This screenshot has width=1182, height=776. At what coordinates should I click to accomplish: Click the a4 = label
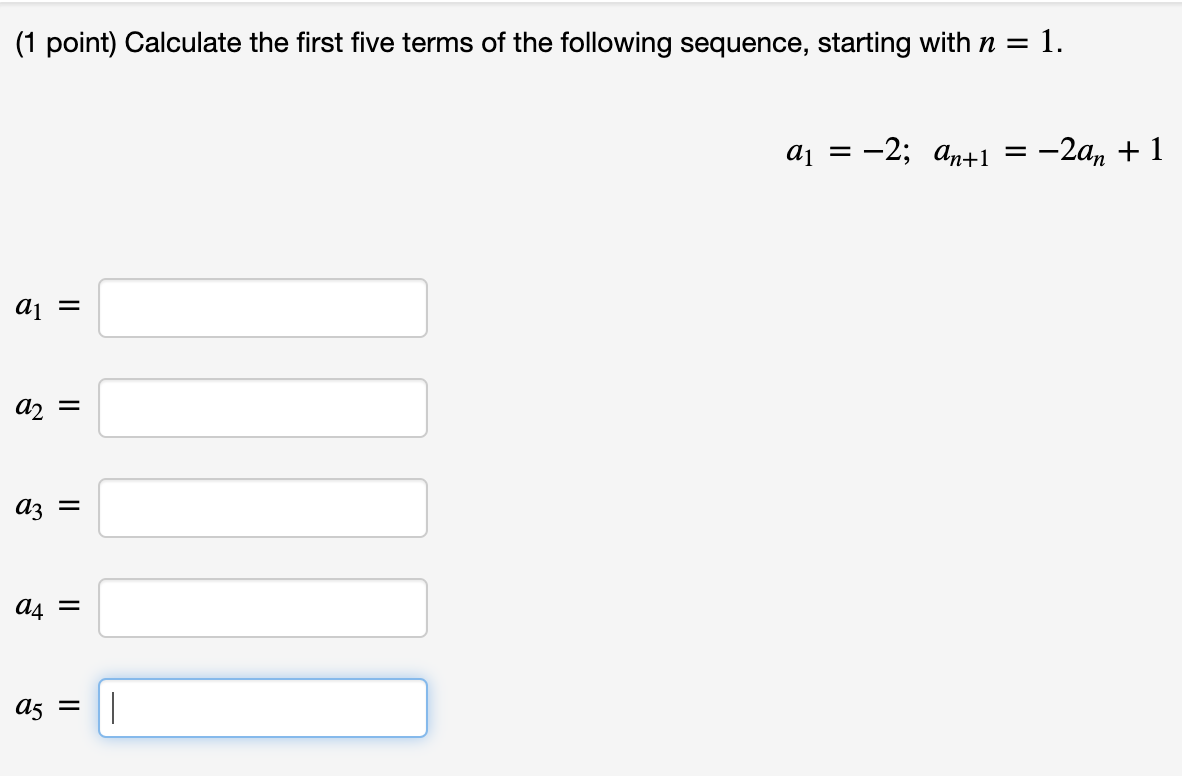coord(43,607)
